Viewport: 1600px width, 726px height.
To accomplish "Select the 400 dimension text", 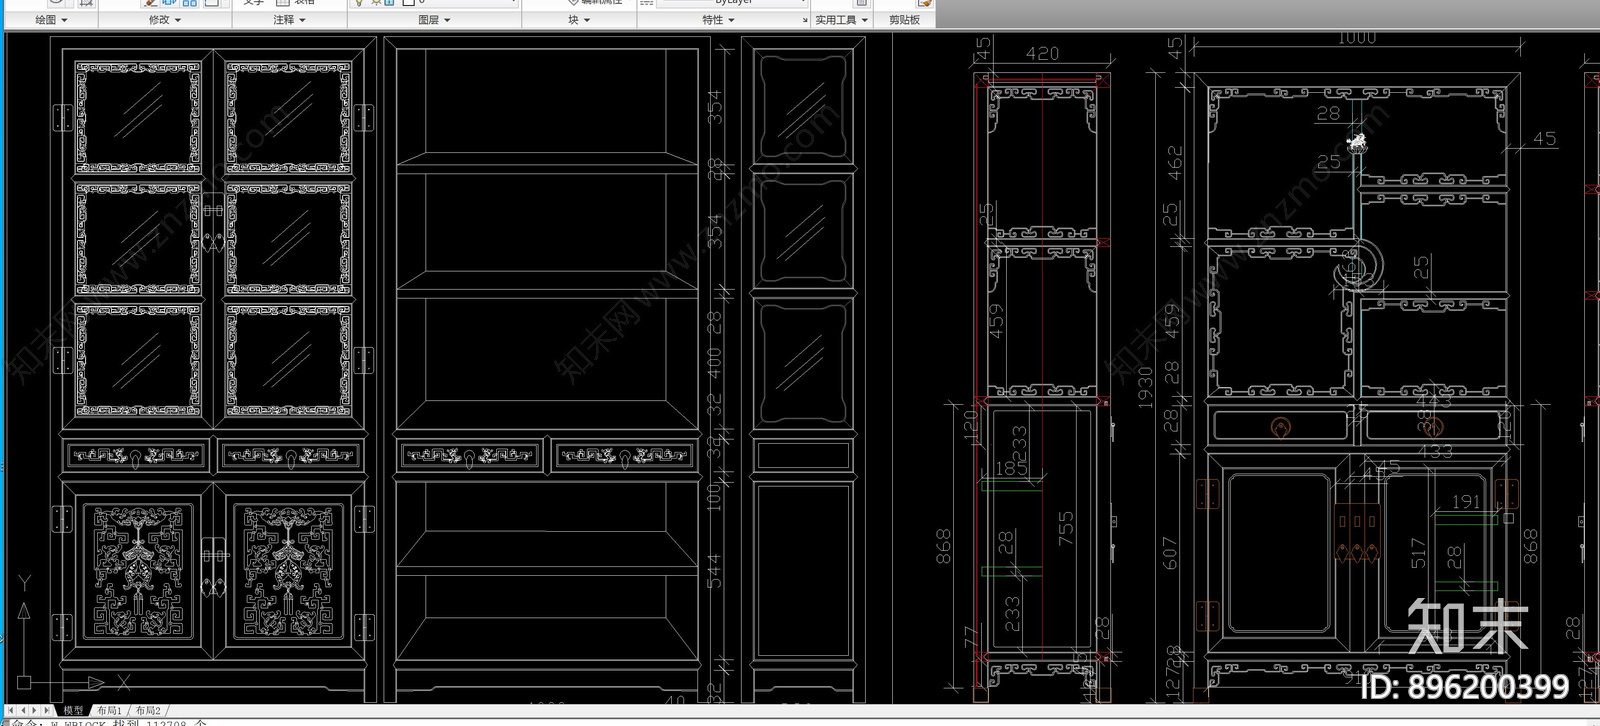I will (x=714, y=363).
